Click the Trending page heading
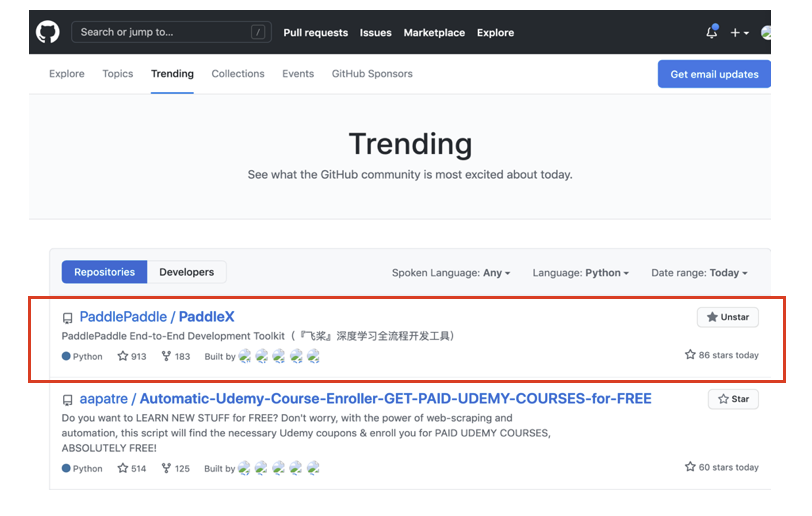Screen dimensions: 812x516 [411, 144]
